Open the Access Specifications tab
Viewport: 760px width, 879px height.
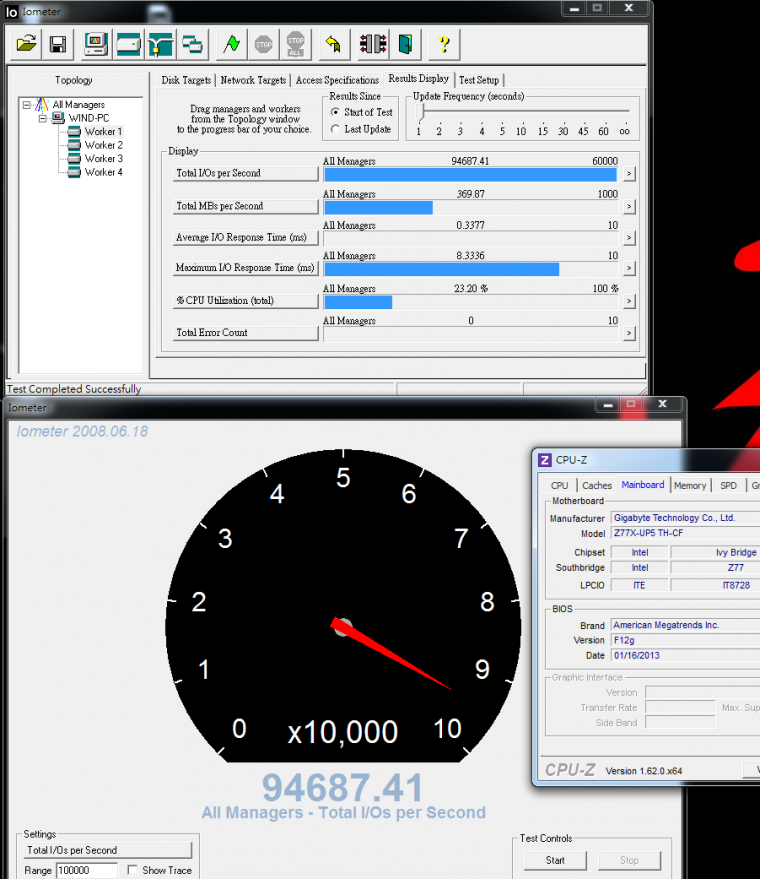pos(337,80)
